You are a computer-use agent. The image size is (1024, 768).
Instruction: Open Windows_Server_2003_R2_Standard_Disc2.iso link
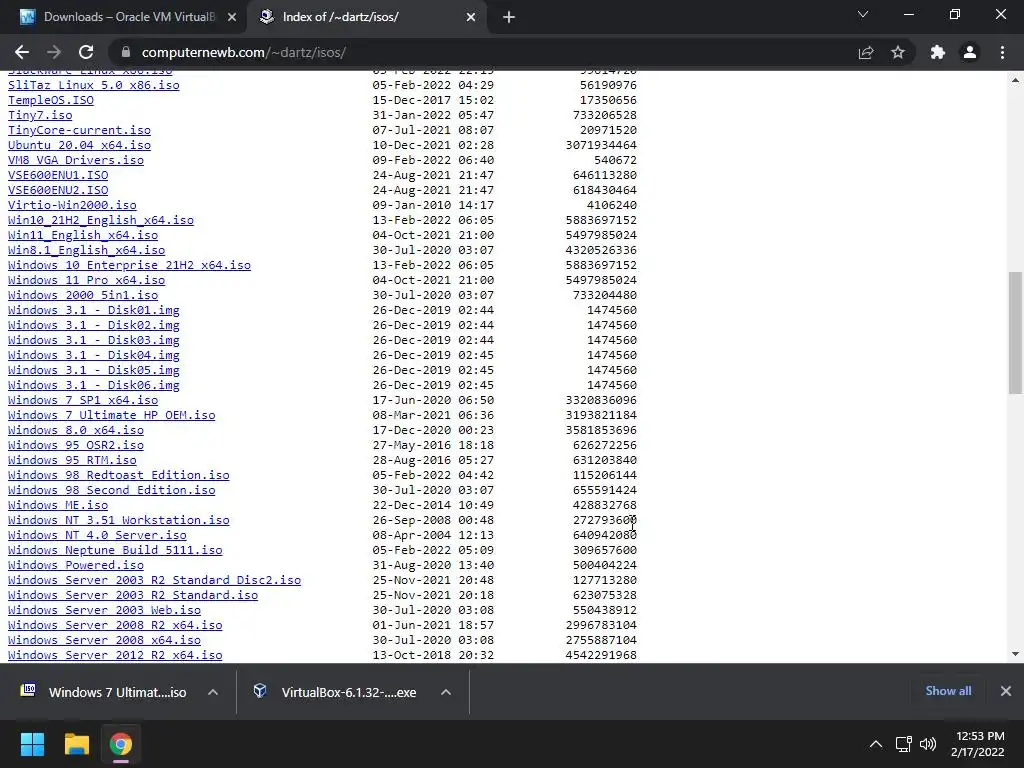pyautogui.click(x=154, y=581)
